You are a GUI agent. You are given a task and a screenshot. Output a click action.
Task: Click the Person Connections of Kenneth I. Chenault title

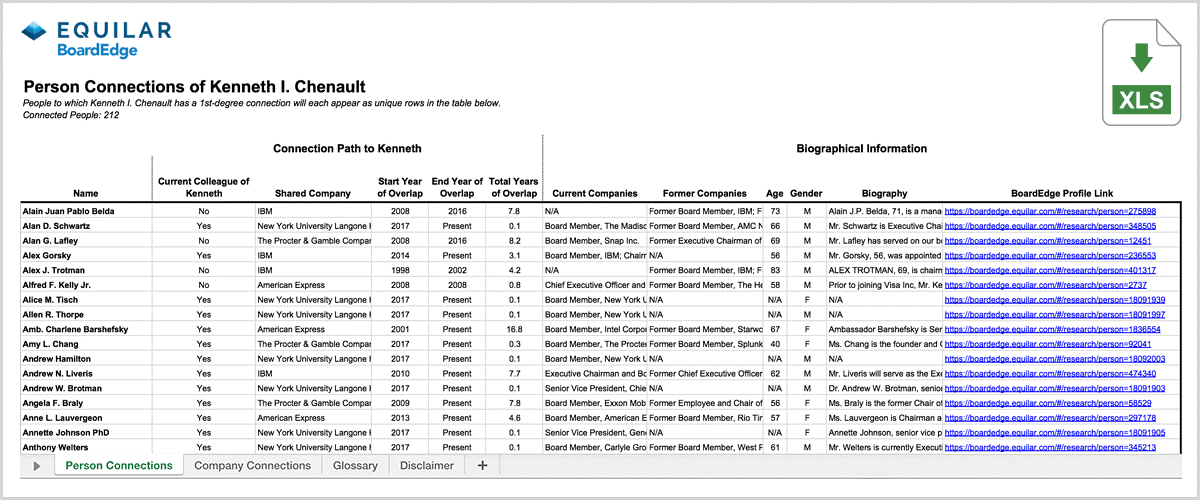(x=194, y=87)
